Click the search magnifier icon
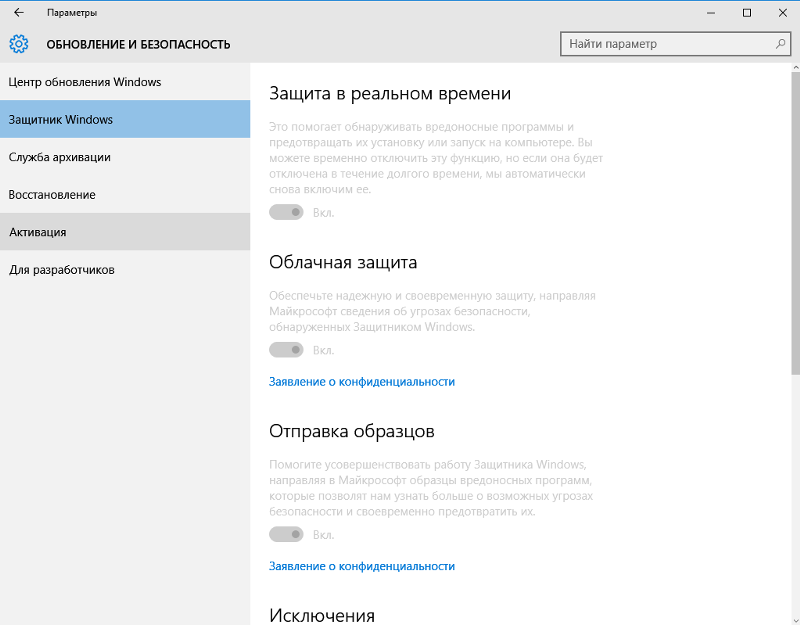Screen dimensions: 800x625 [x=781, y=44]
